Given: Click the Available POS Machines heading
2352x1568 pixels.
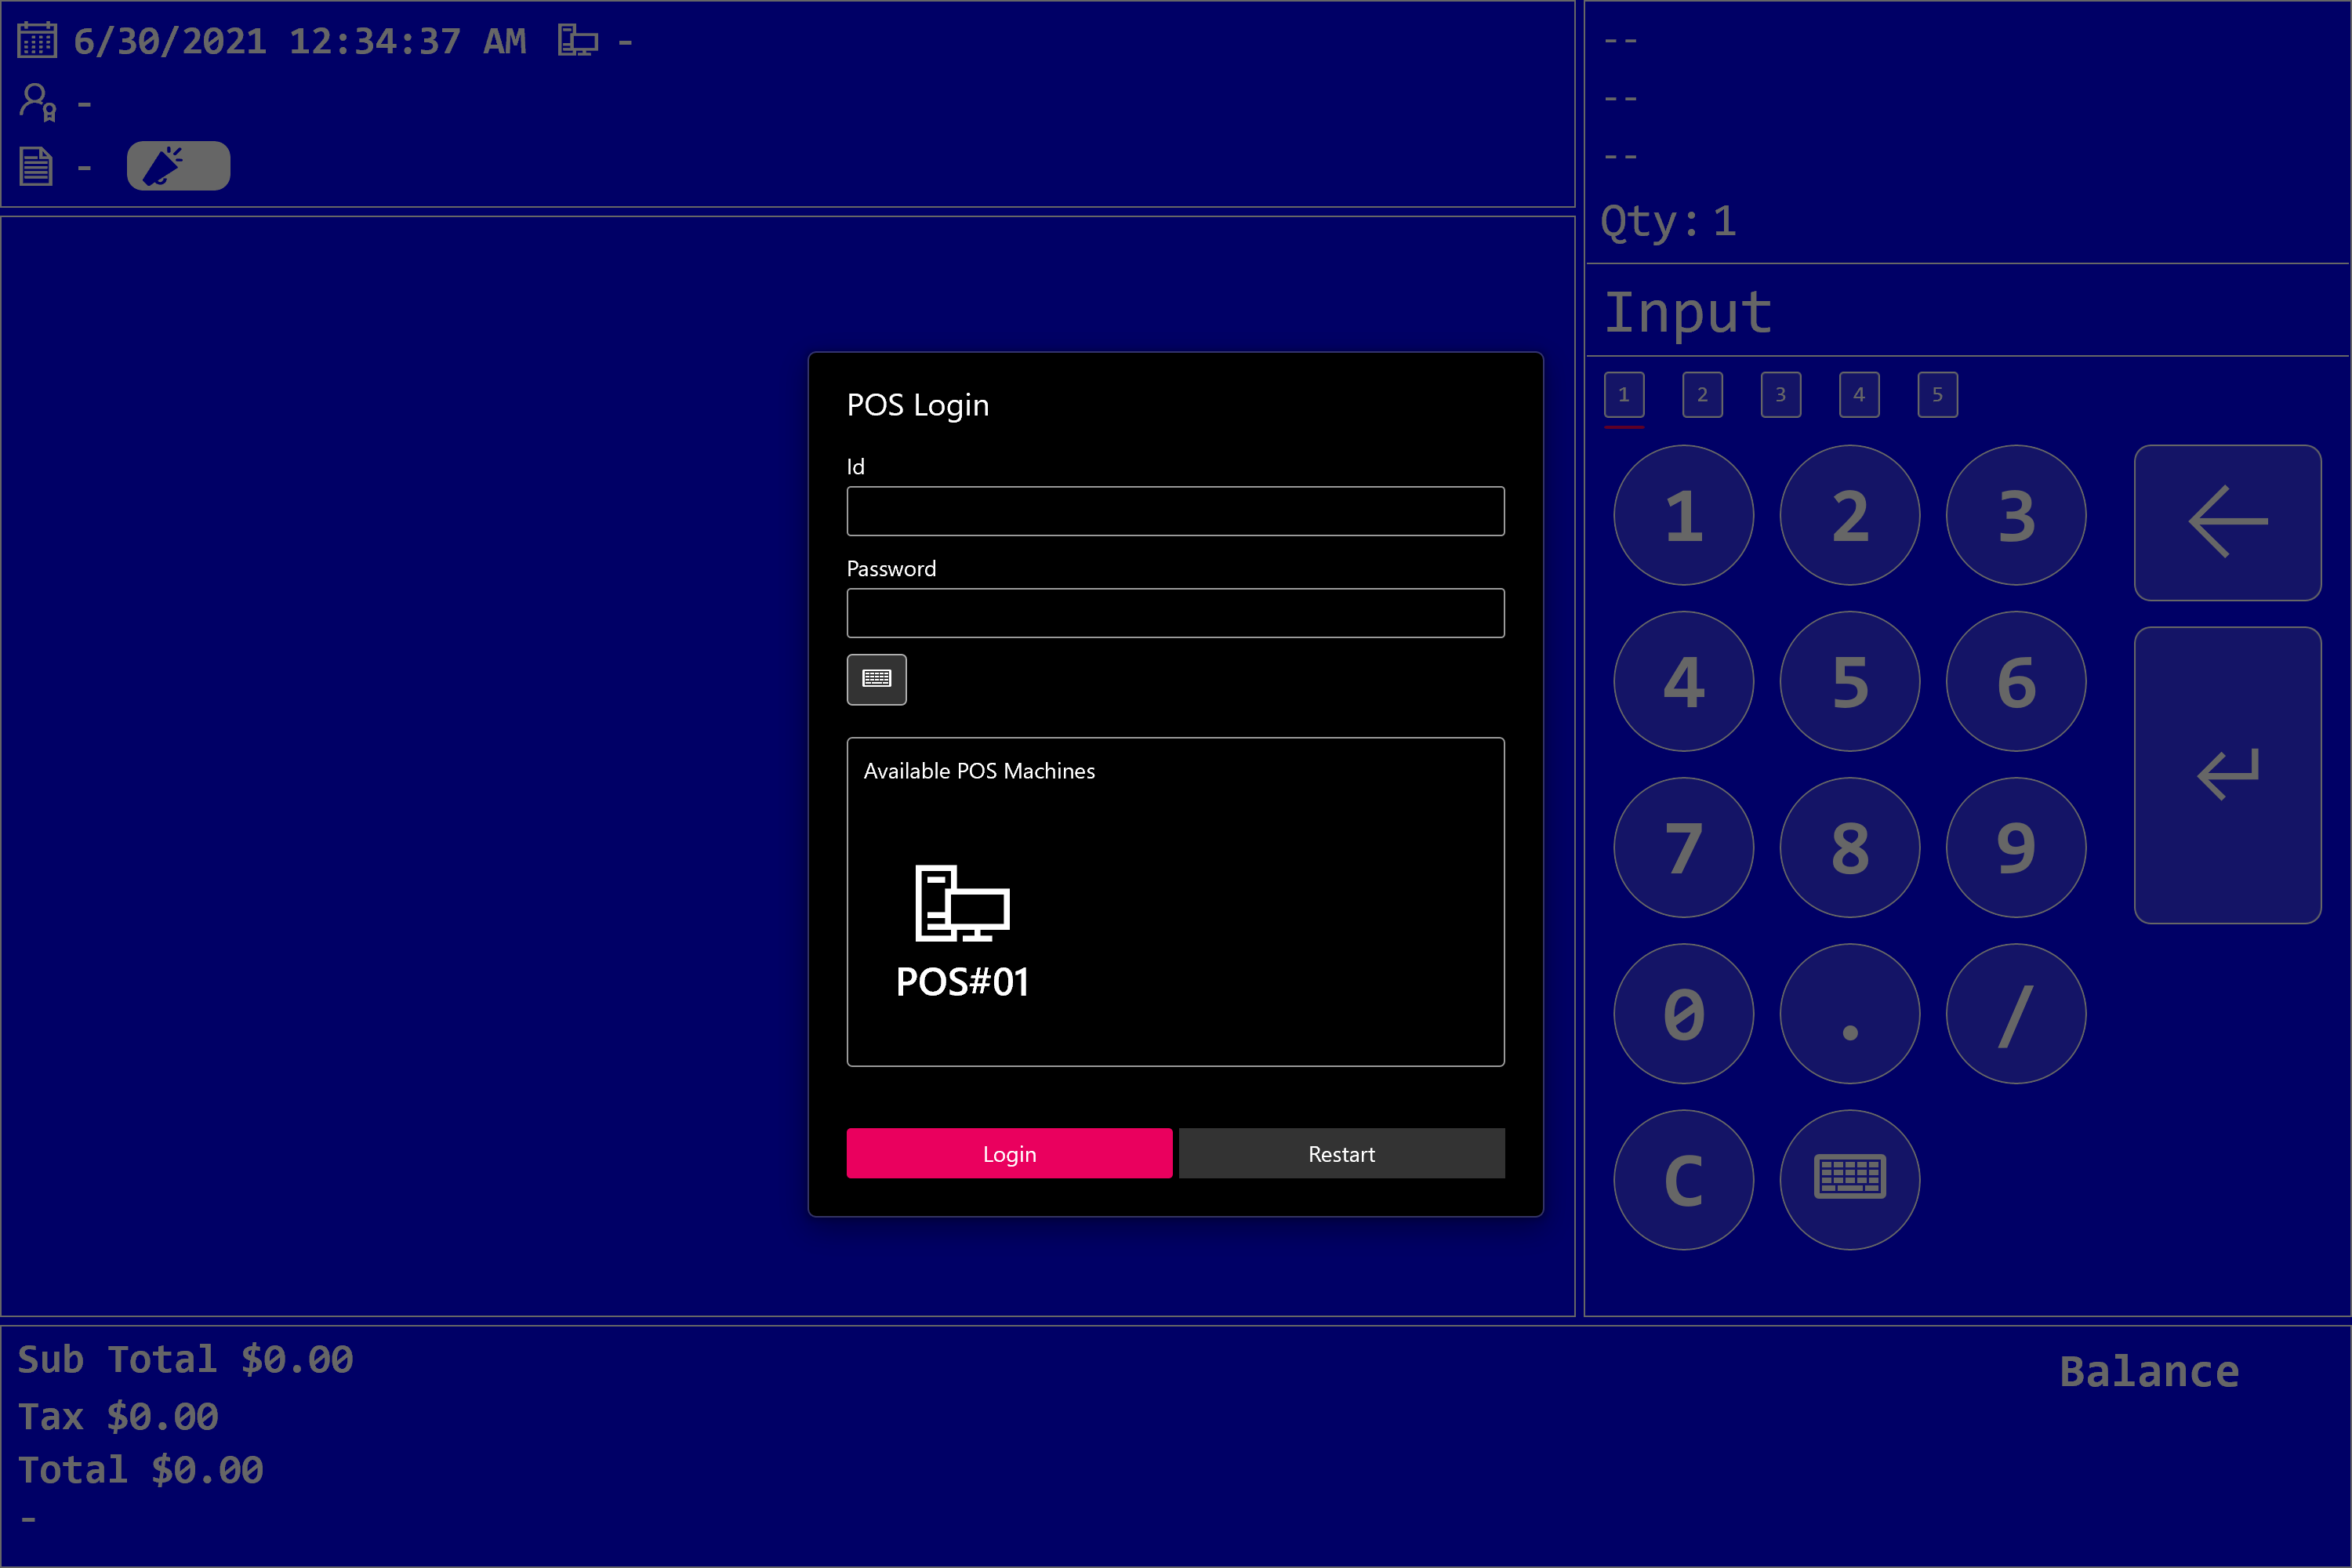Looking at the screenshot, I should pyautogui.click(x=980, y=771).
